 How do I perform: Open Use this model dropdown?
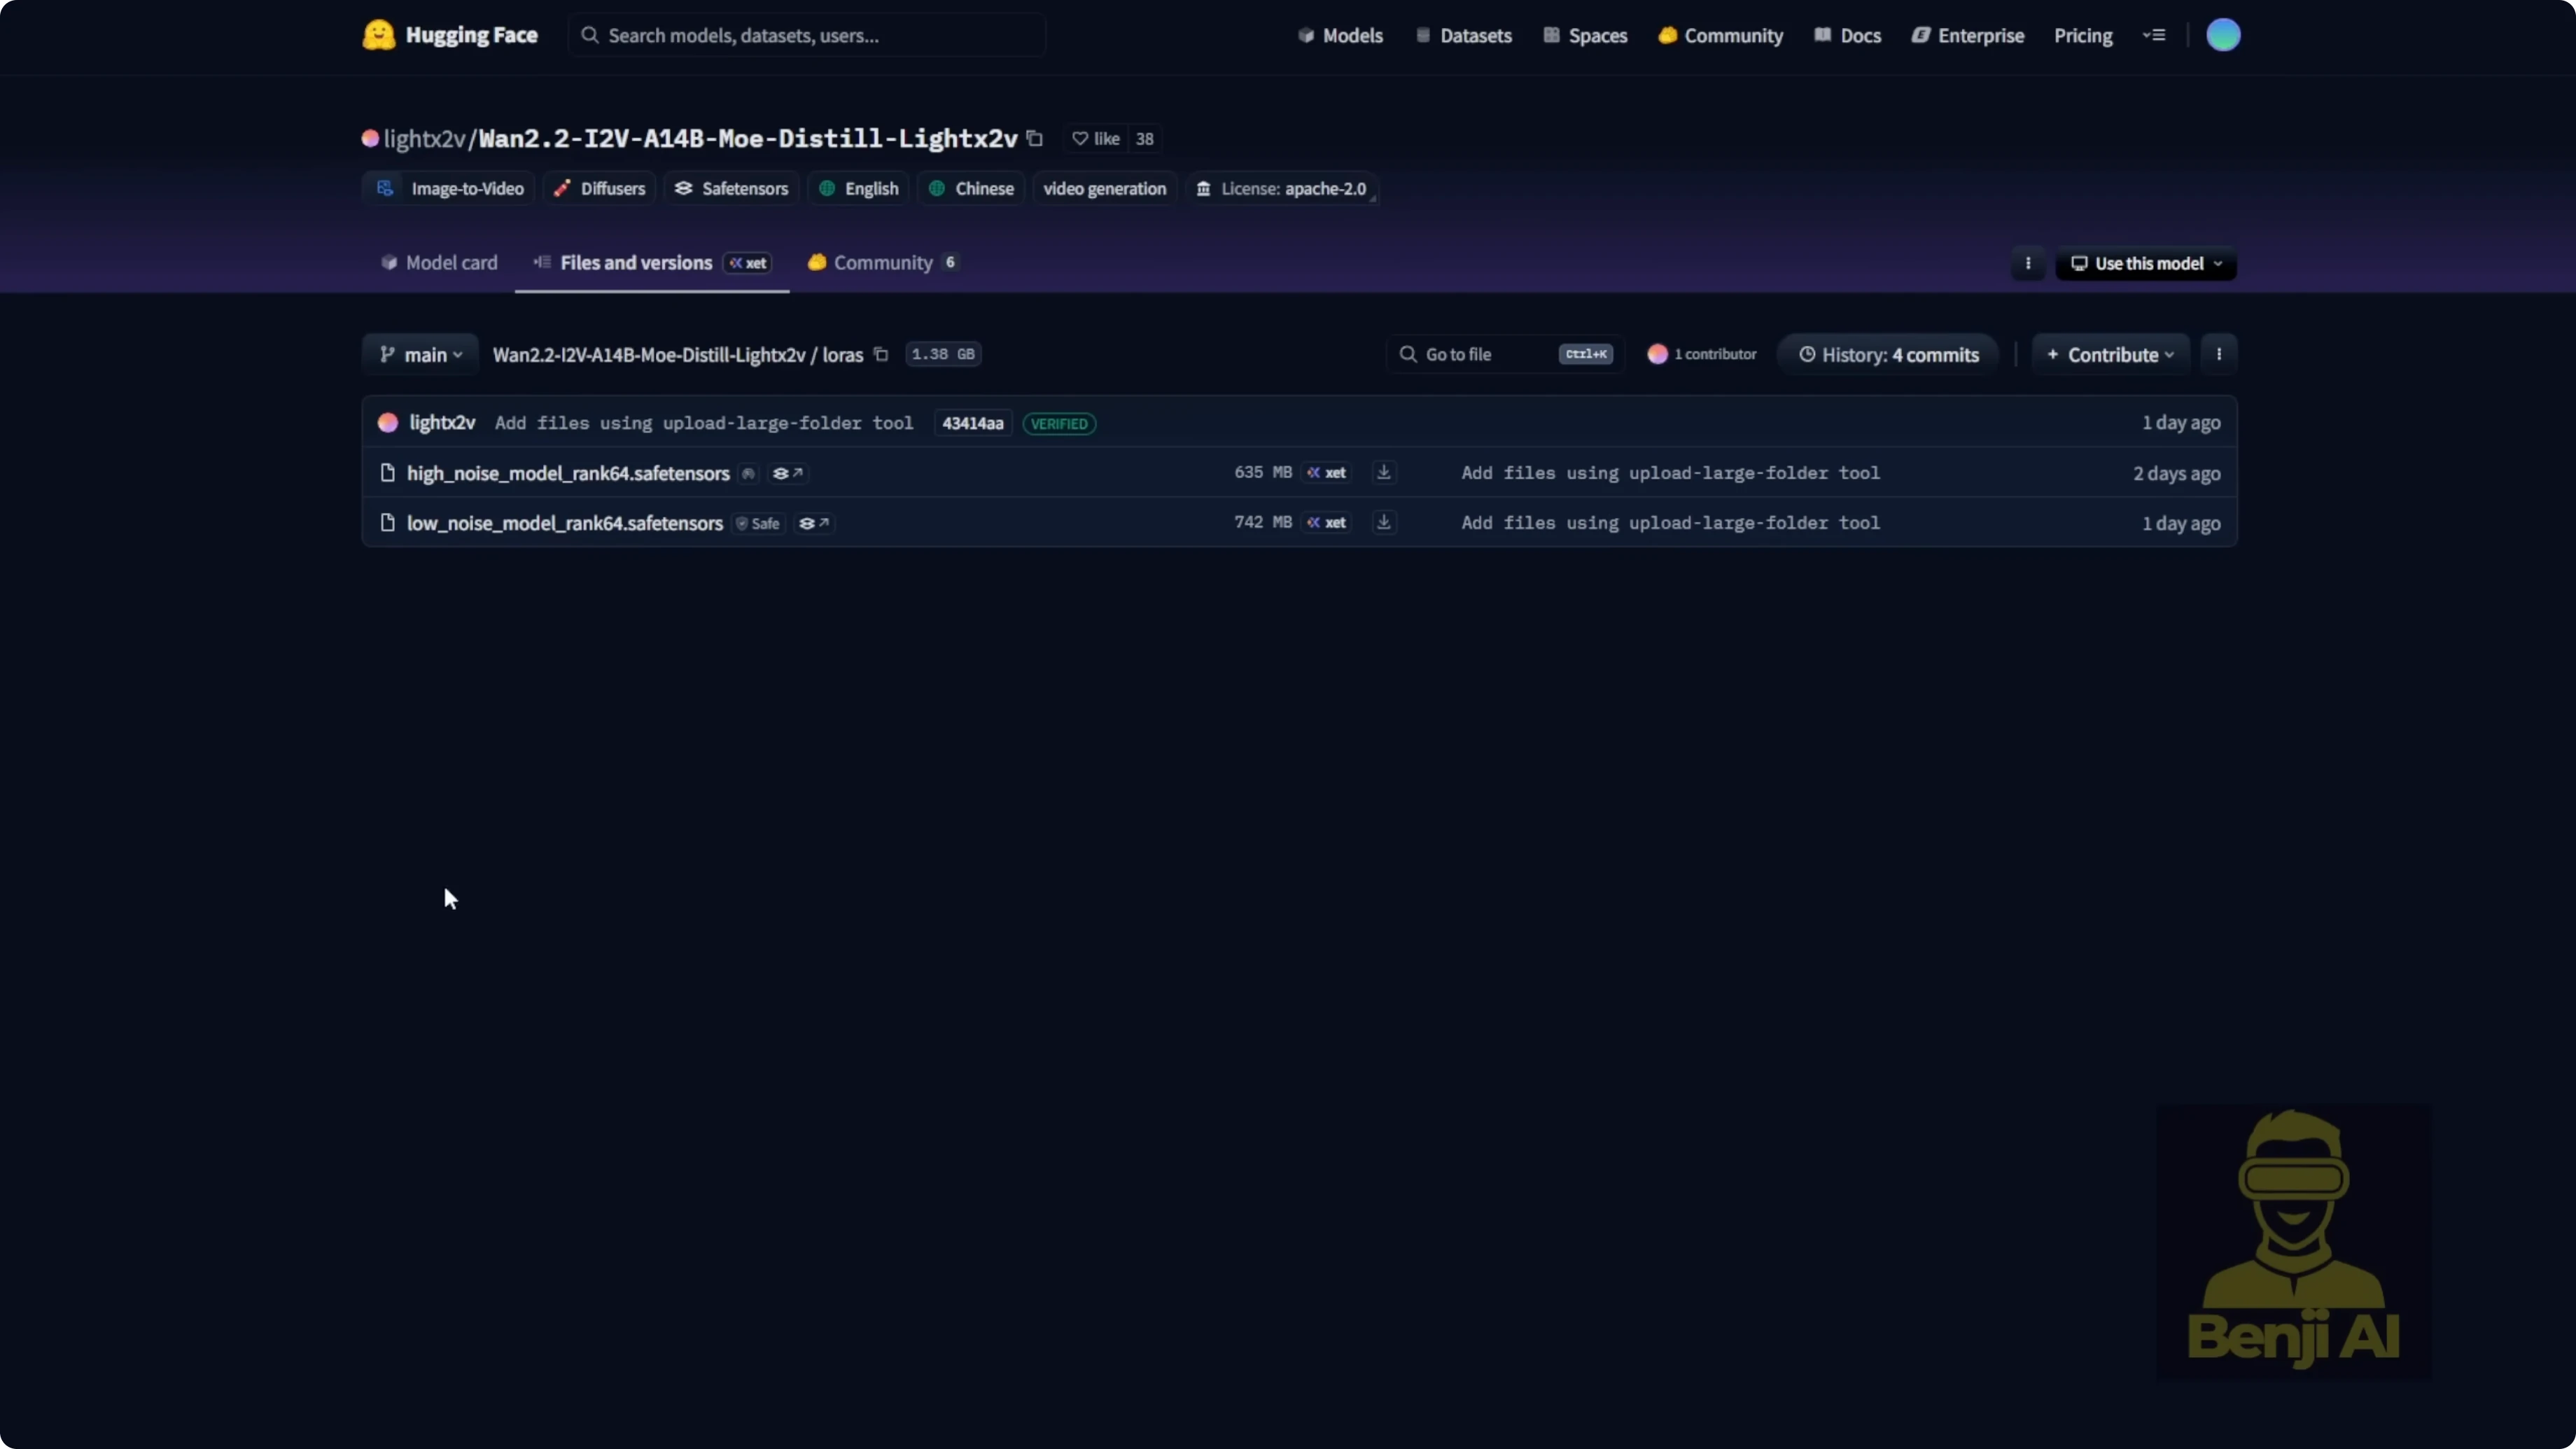(2146, 263)
